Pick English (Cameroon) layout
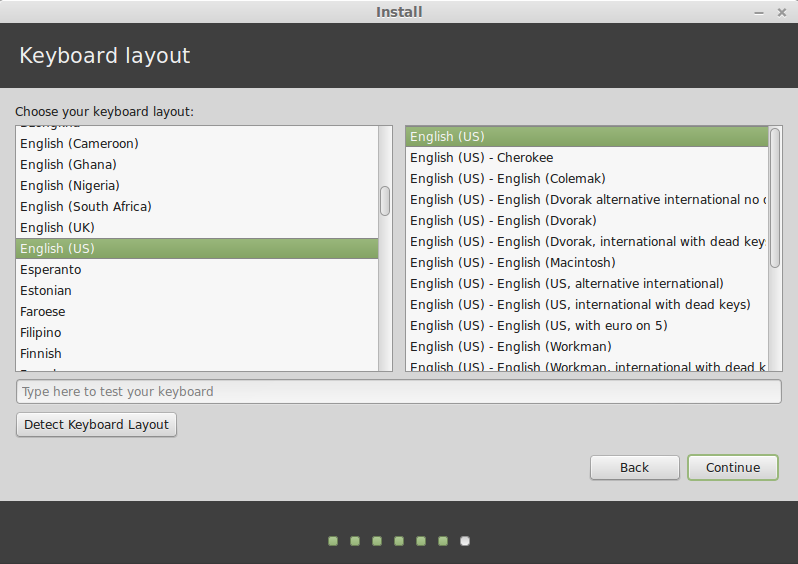798x564 pixels. 197,144
